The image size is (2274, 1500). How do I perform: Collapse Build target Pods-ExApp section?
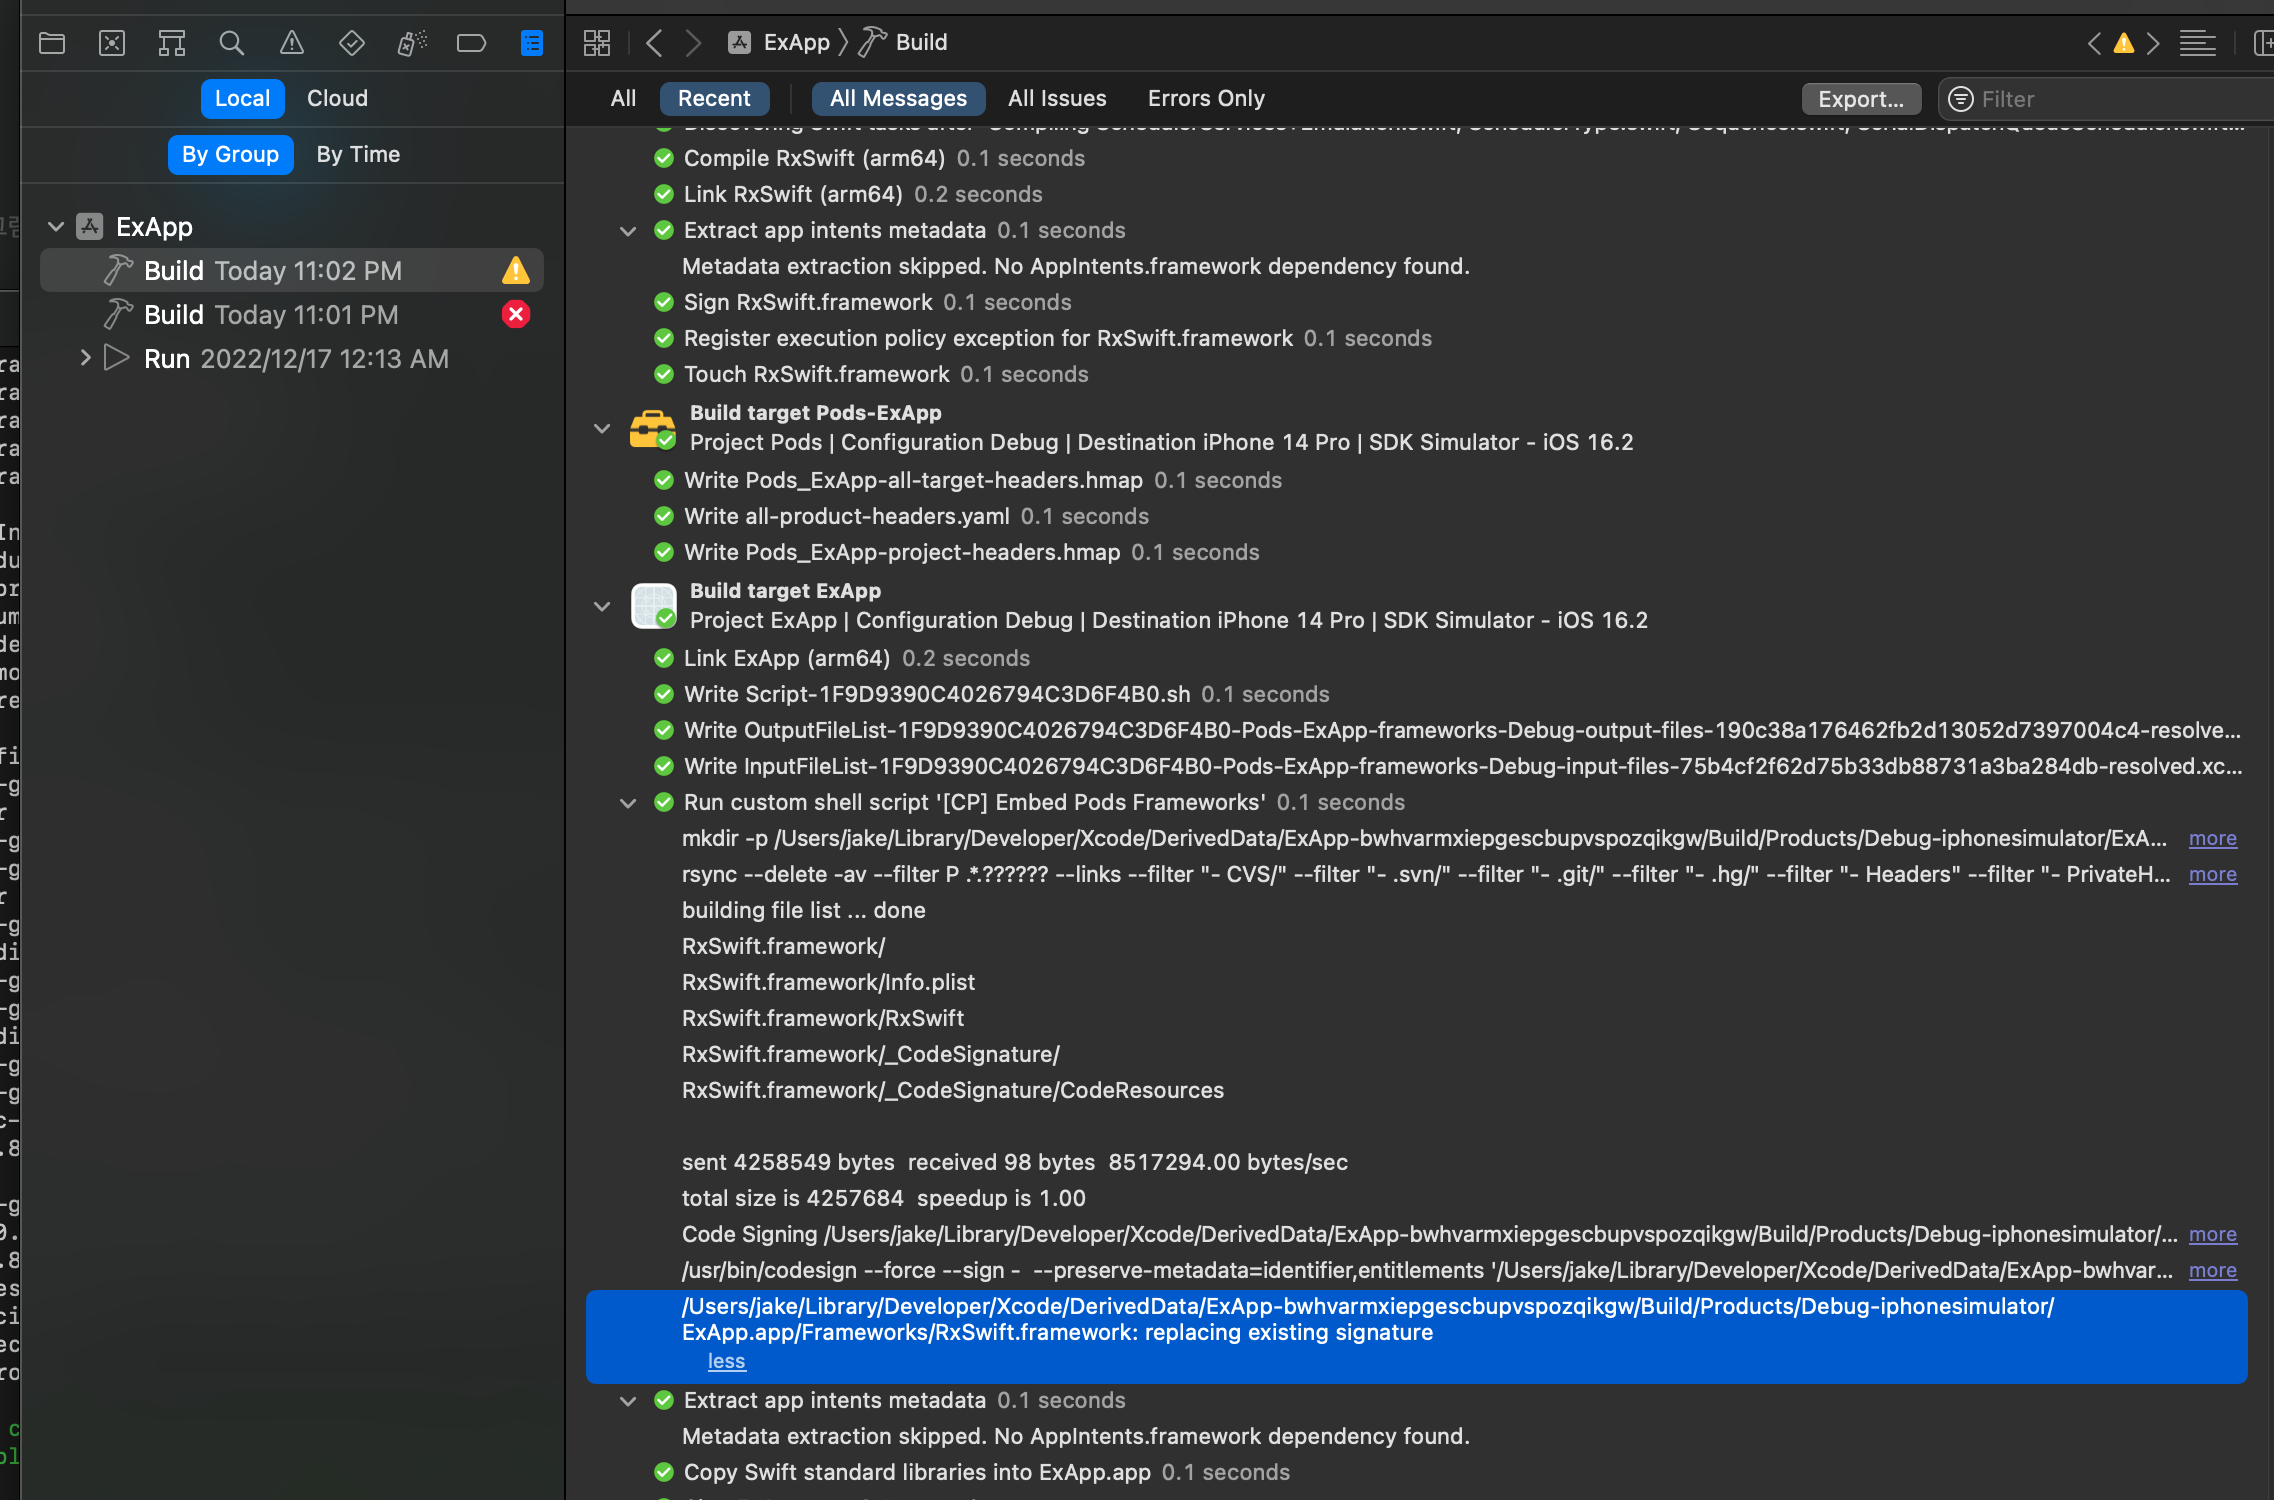(x=602, y=428)
